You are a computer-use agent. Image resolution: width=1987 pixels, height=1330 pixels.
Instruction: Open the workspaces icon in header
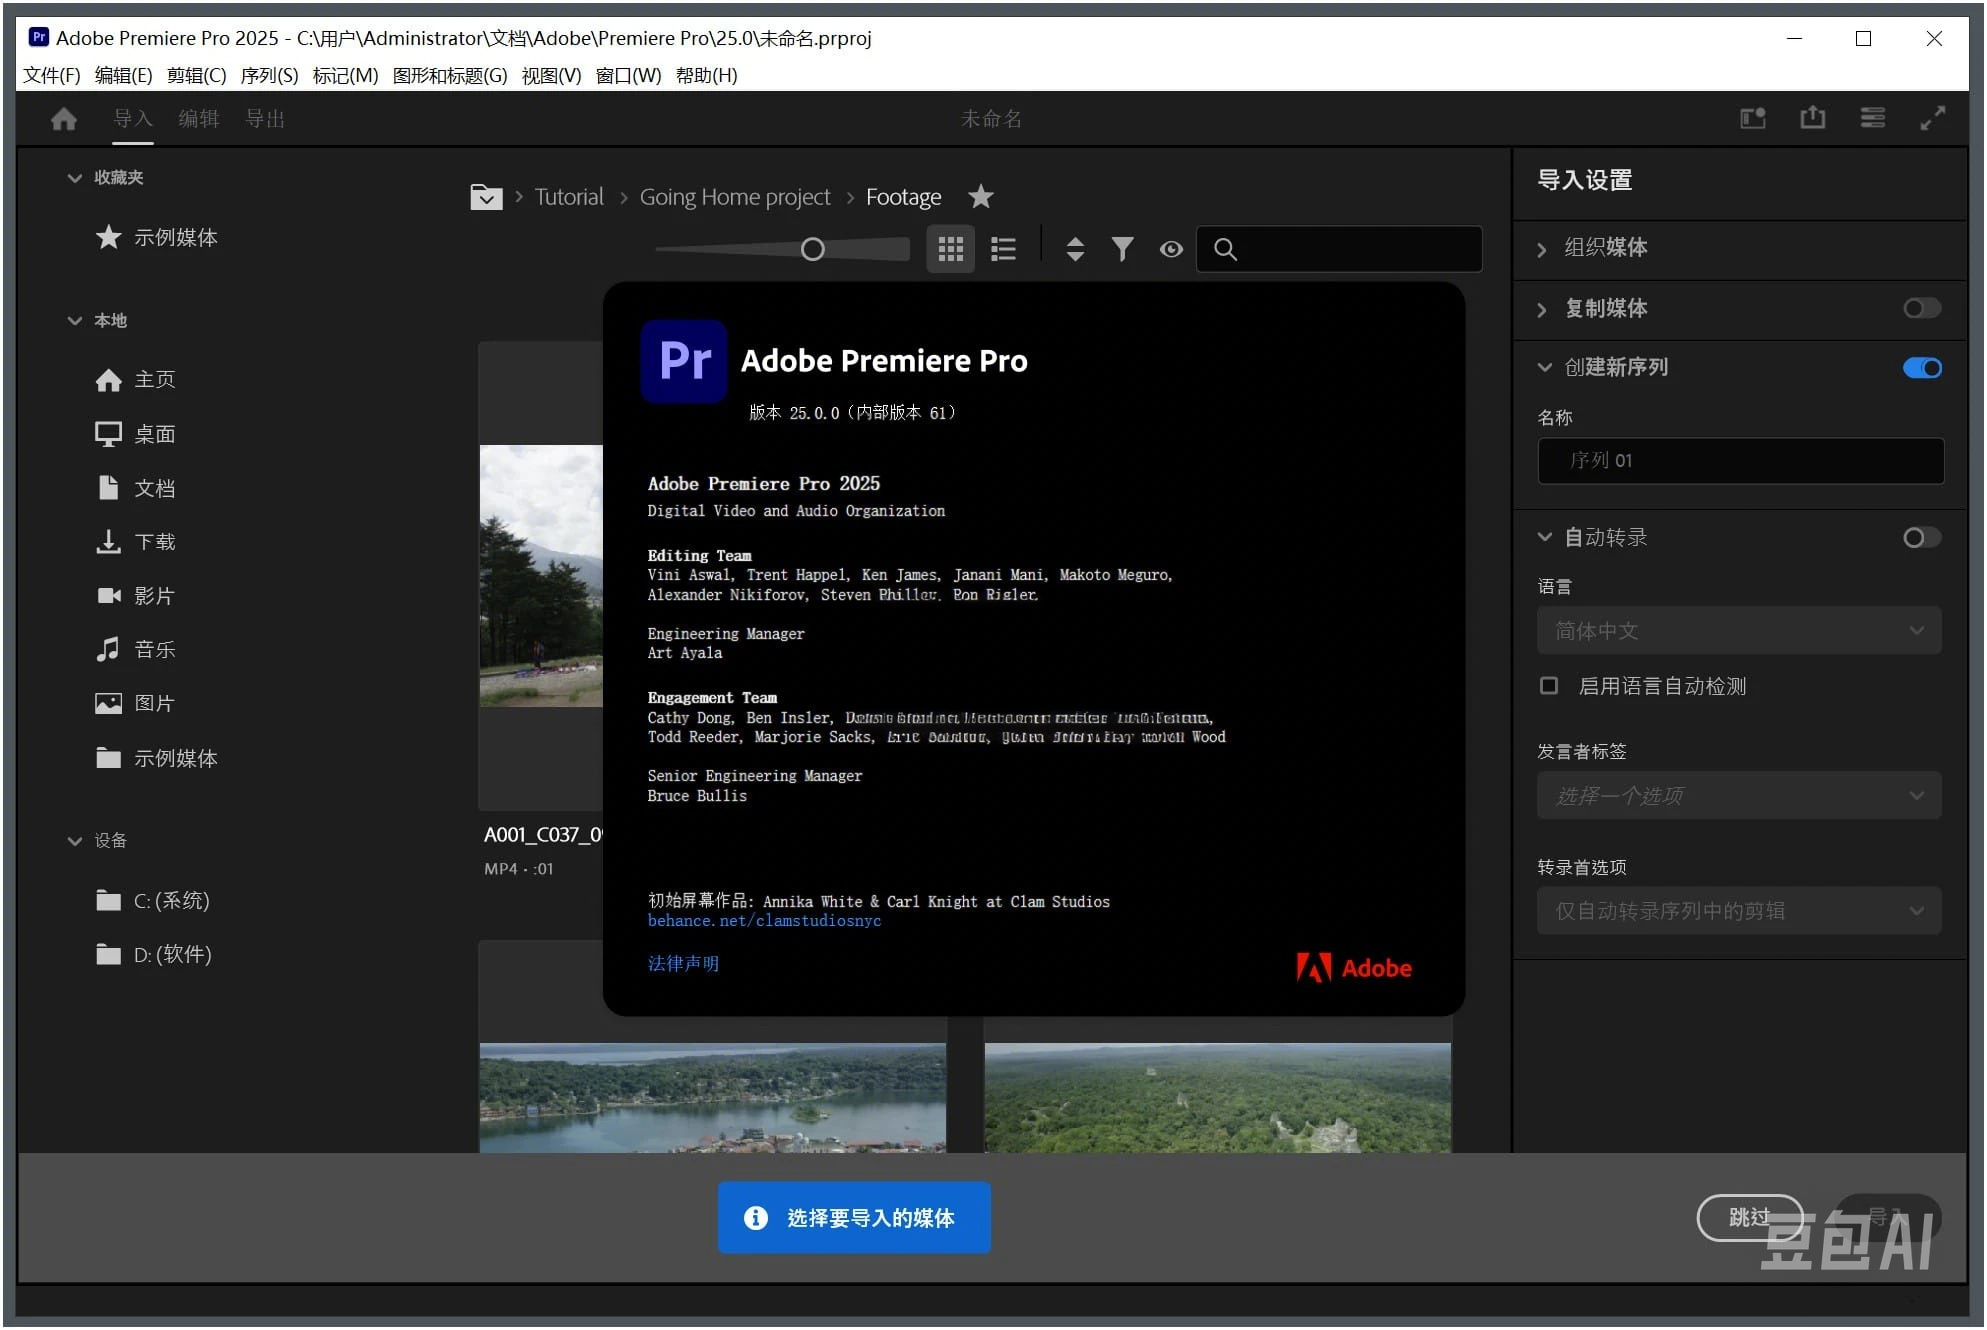pyautogui.click(x=1753, y=119)
